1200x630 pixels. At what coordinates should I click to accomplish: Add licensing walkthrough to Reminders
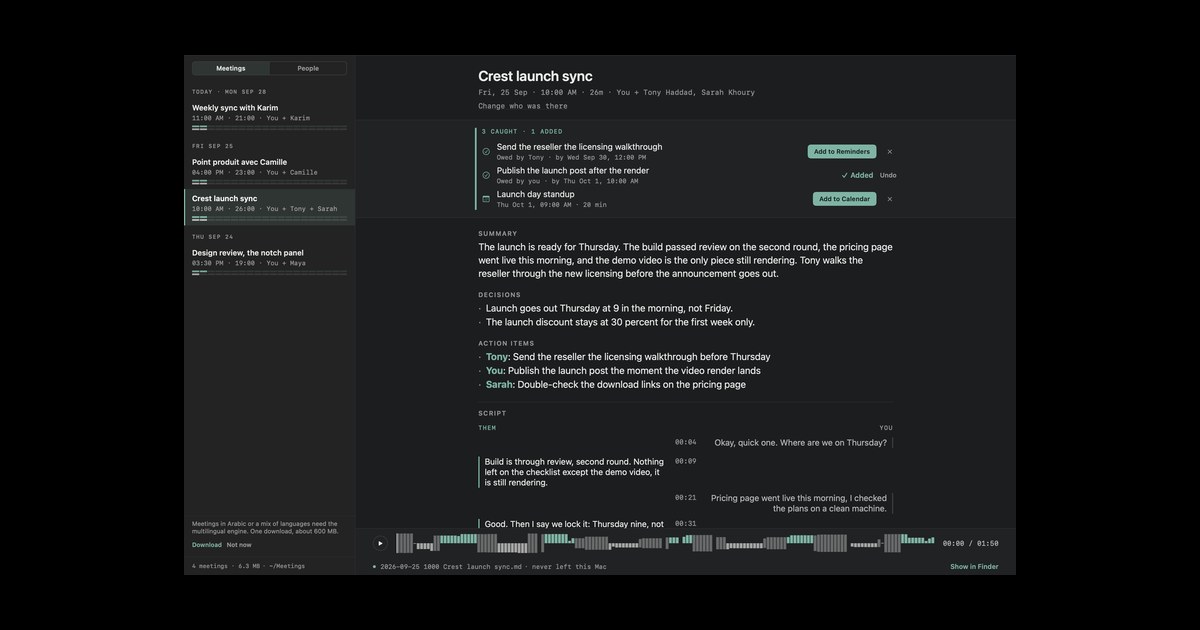click(x=842, y=152)
